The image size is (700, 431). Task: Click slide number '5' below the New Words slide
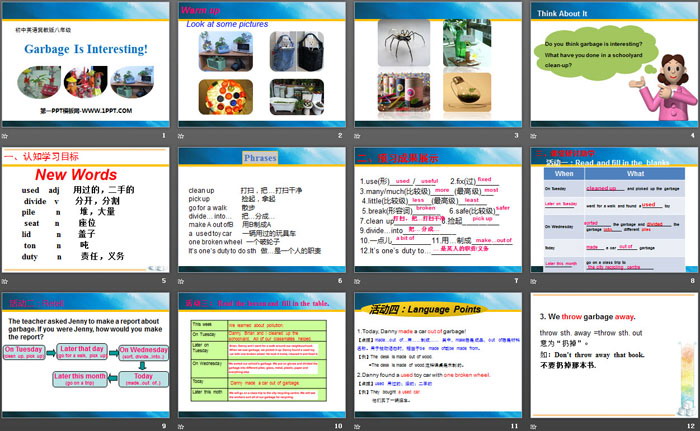click(164, 280)
